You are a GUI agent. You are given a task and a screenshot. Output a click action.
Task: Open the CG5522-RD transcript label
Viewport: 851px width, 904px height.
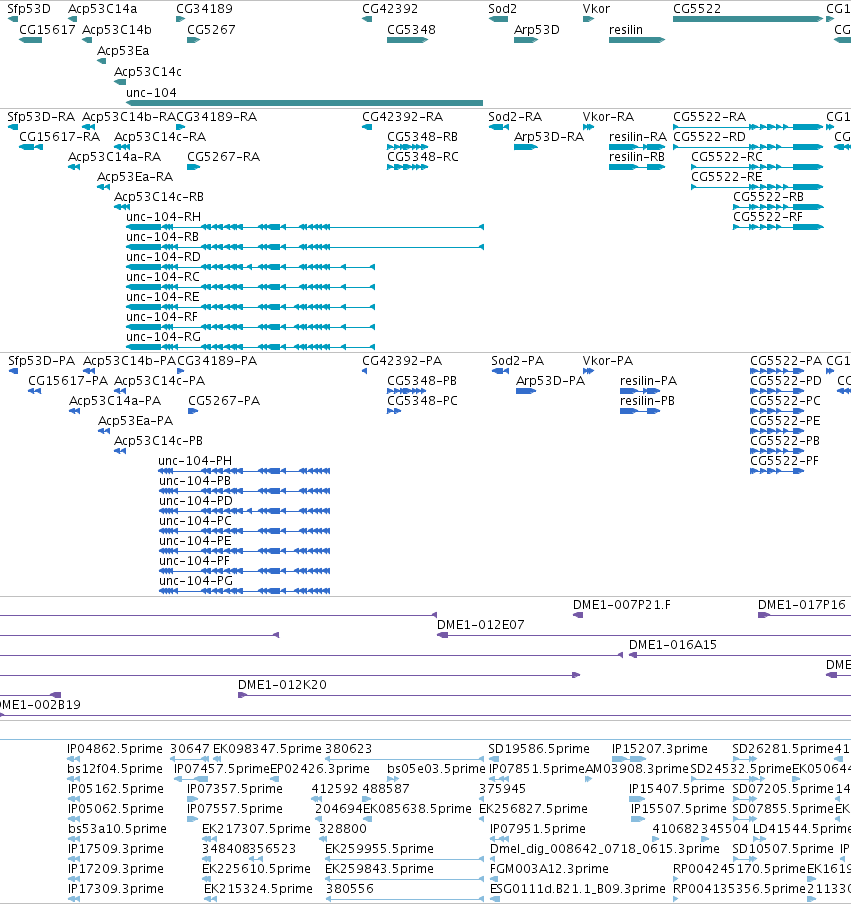pyautogui.click(x=709, y=137)
